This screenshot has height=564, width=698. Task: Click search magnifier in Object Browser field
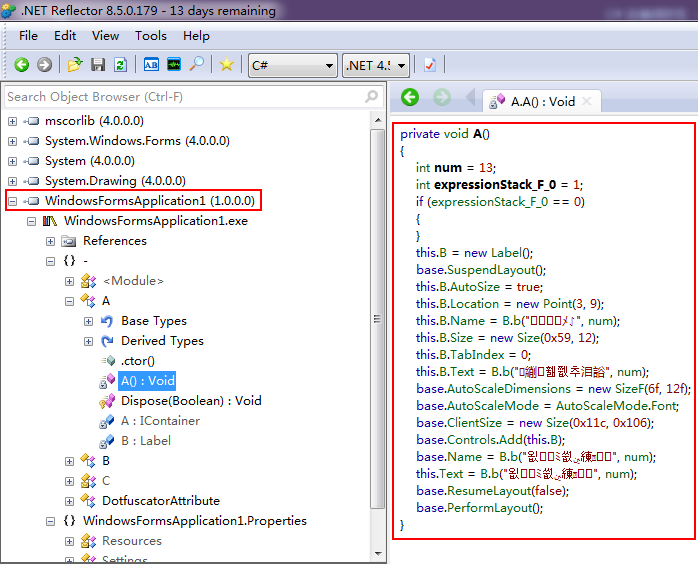[372, 96]
